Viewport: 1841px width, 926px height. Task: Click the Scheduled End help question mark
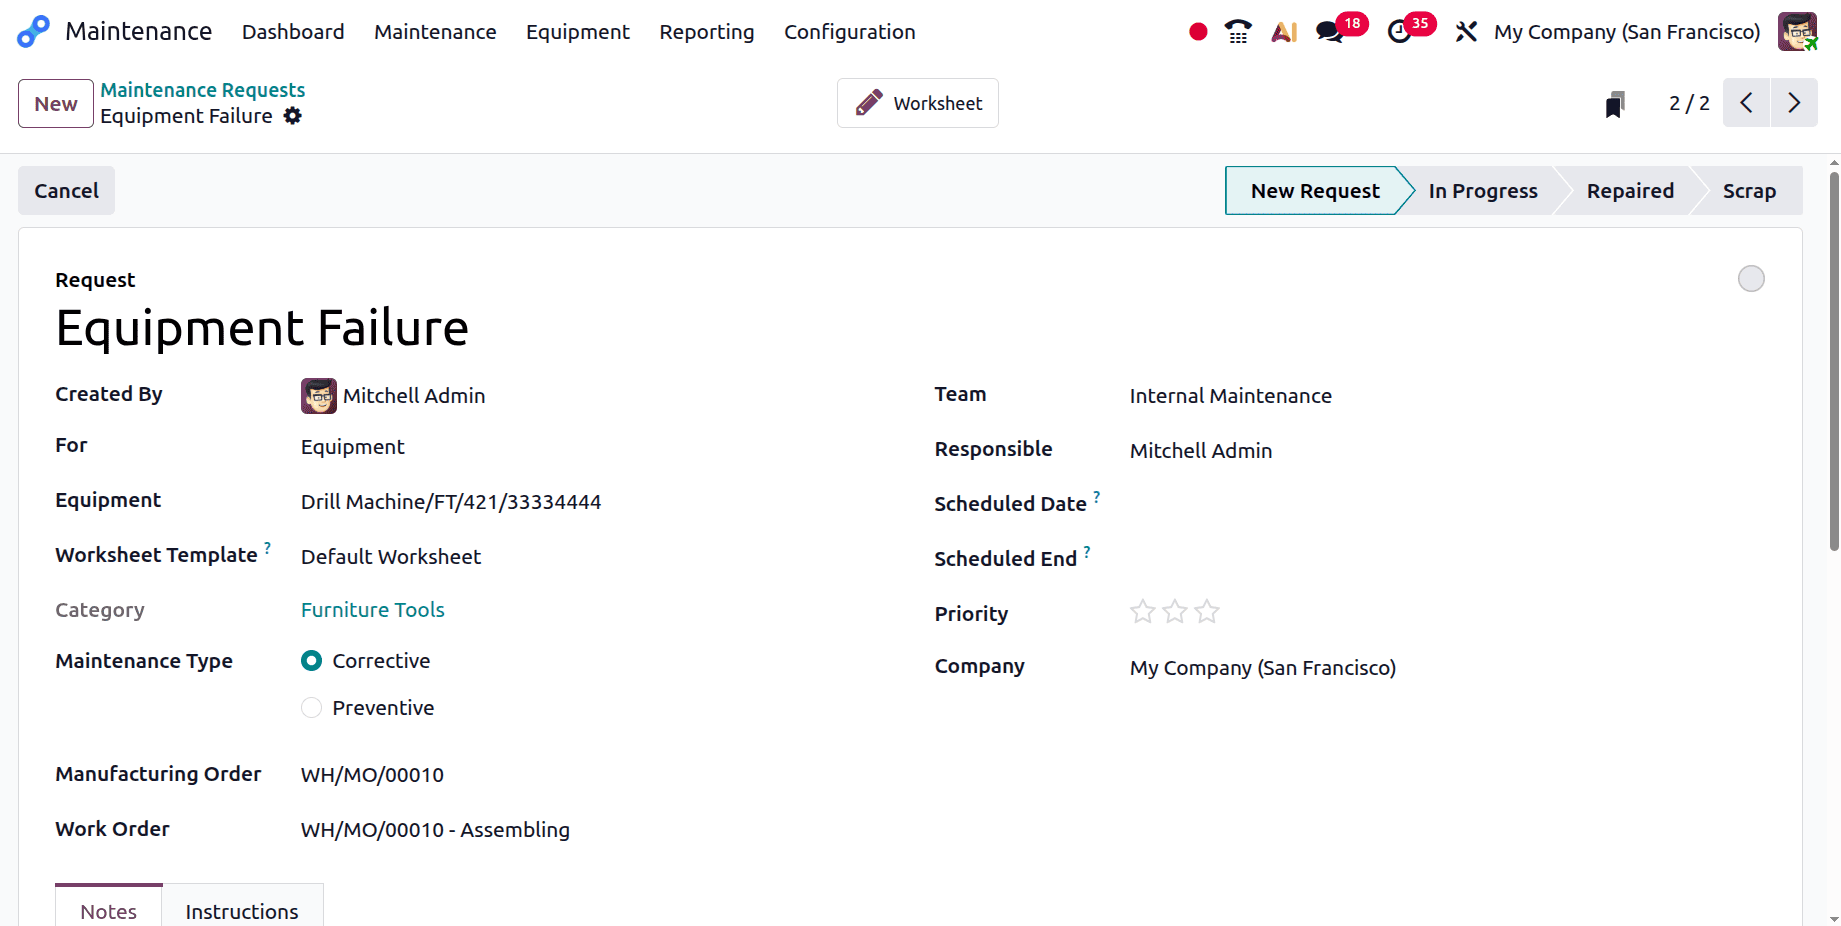[1087, 552]
